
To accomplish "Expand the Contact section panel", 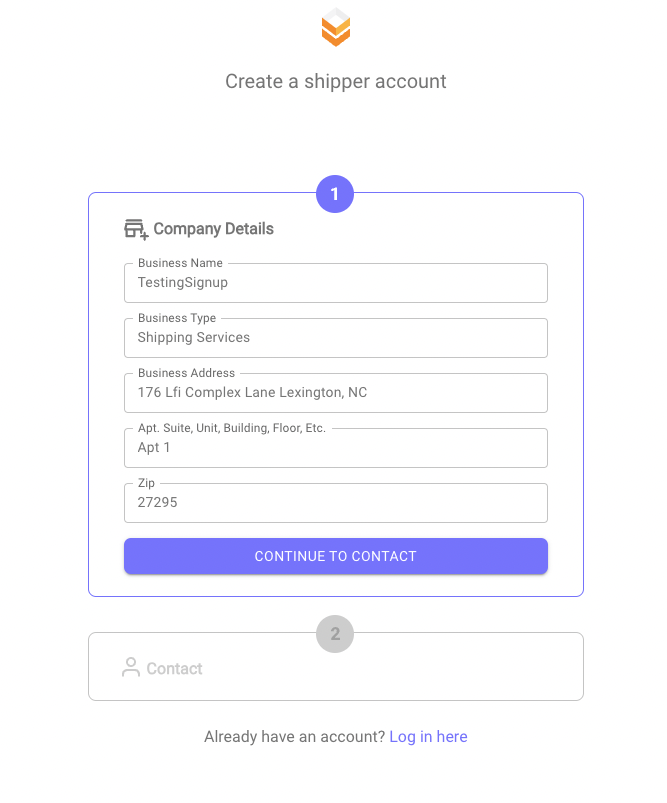I will click(336, 667).
